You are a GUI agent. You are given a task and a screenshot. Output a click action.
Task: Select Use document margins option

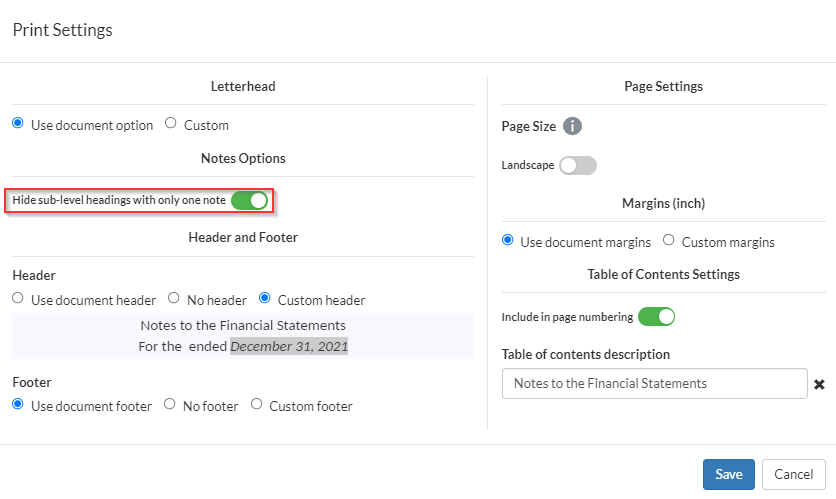pos(507,241)
